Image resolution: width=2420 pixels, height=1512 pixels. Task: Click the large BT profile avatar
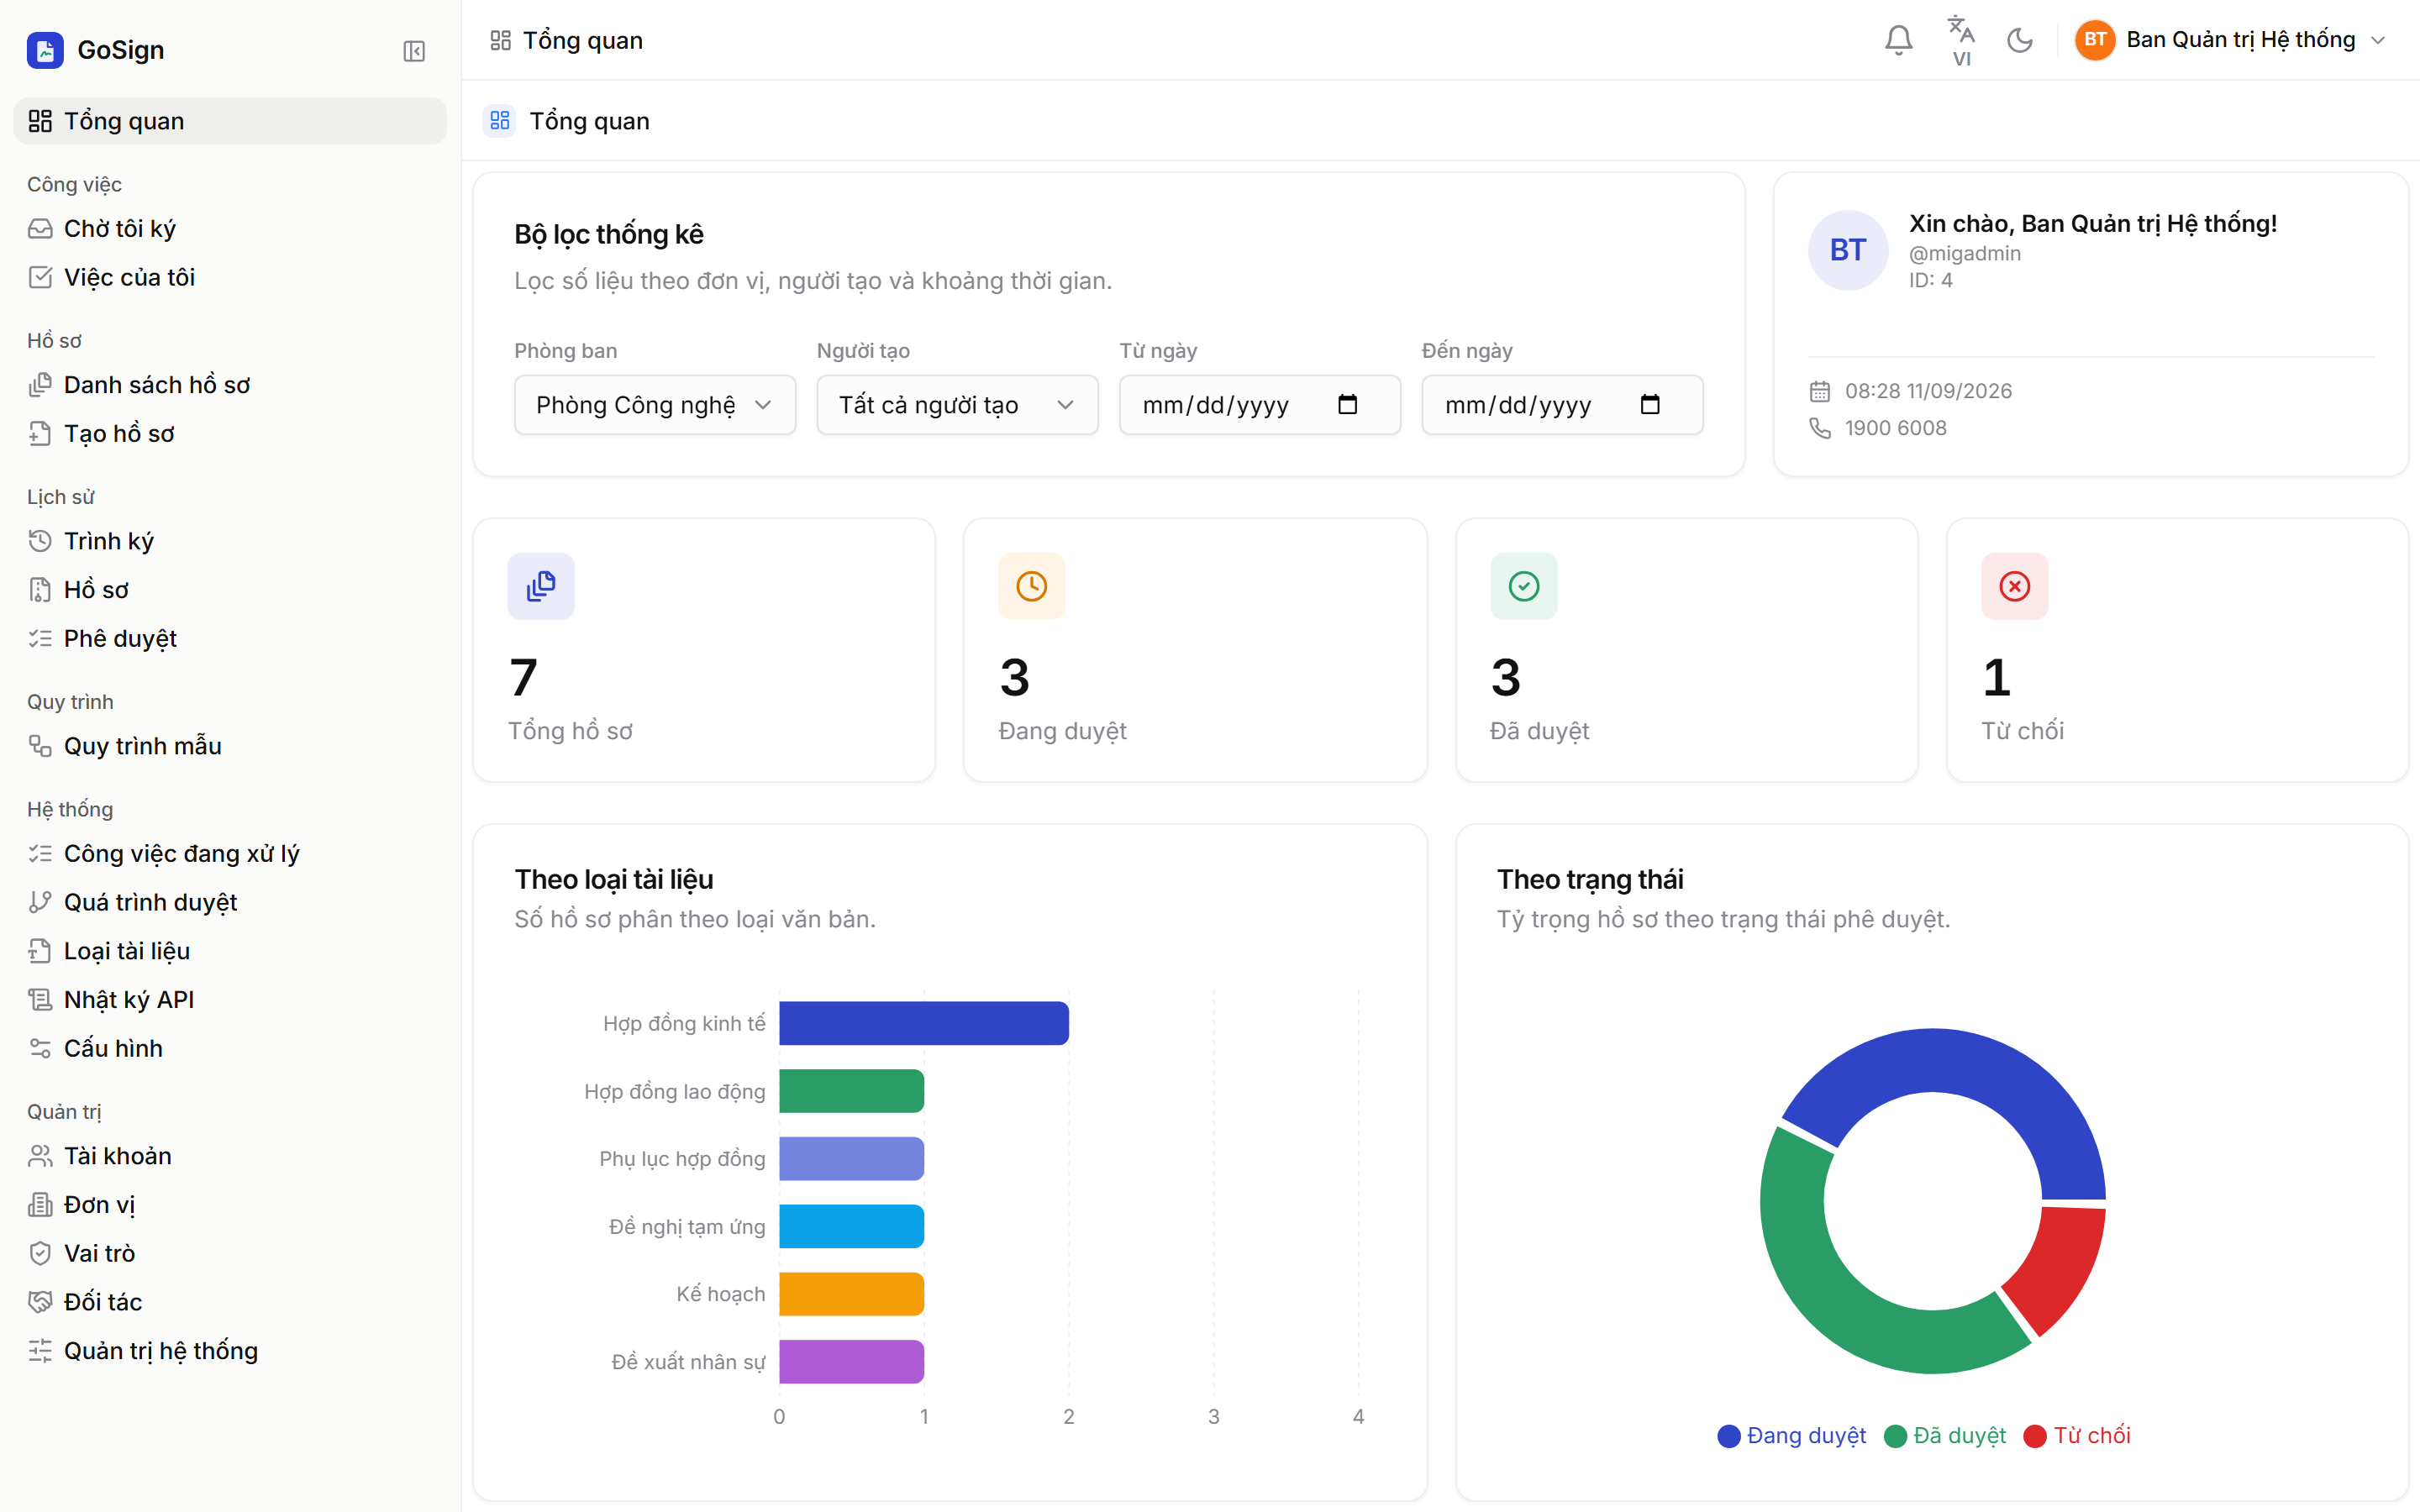click(1848, 250)
